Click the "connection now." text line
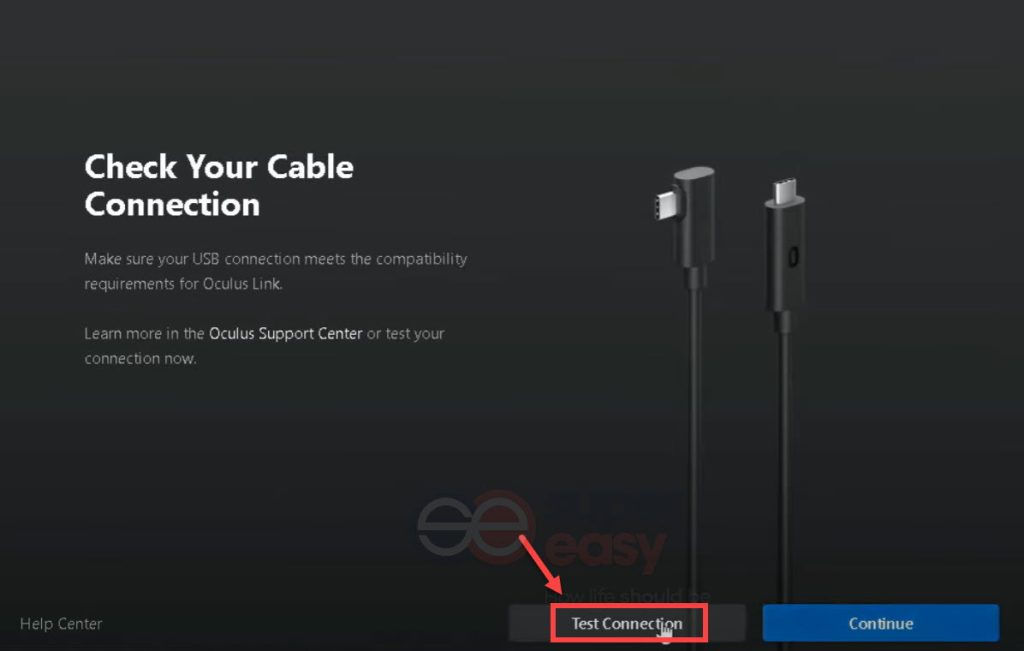This screenshot has width=1024, height=651. [140, 358]
